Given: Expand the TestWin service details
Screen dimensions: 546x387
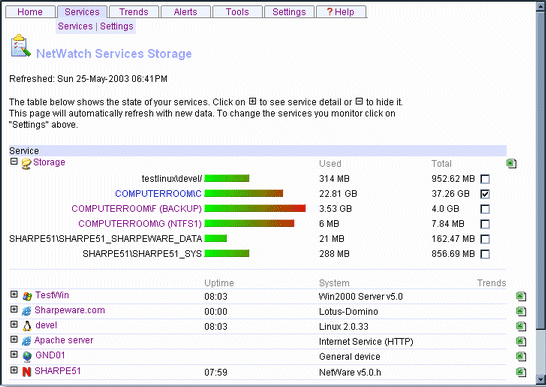Looking at the screenshot, I should [x=14, y=295].
